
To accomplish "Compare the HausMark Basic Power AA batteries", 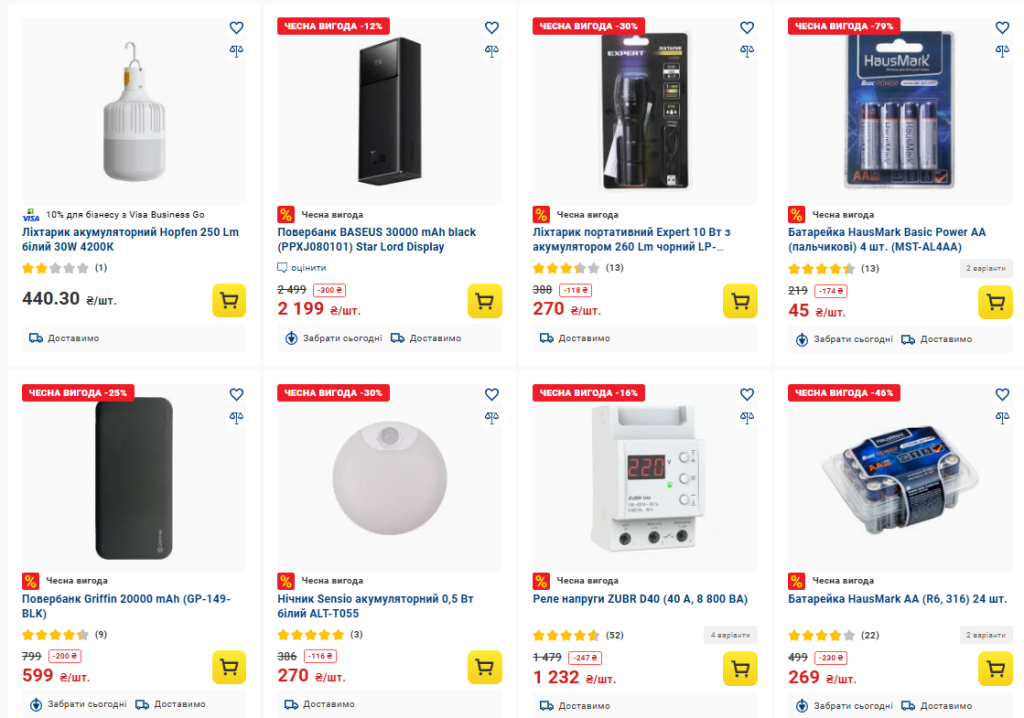I will click(1002, 51).
